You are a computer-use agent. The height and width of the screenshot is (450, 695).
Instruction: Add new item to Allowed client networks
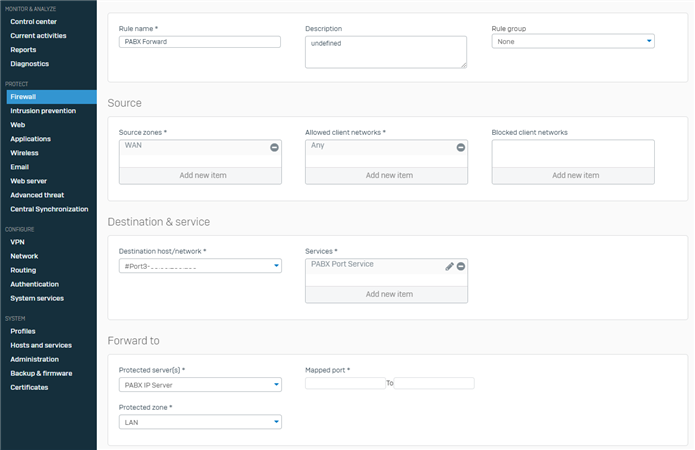386,175
